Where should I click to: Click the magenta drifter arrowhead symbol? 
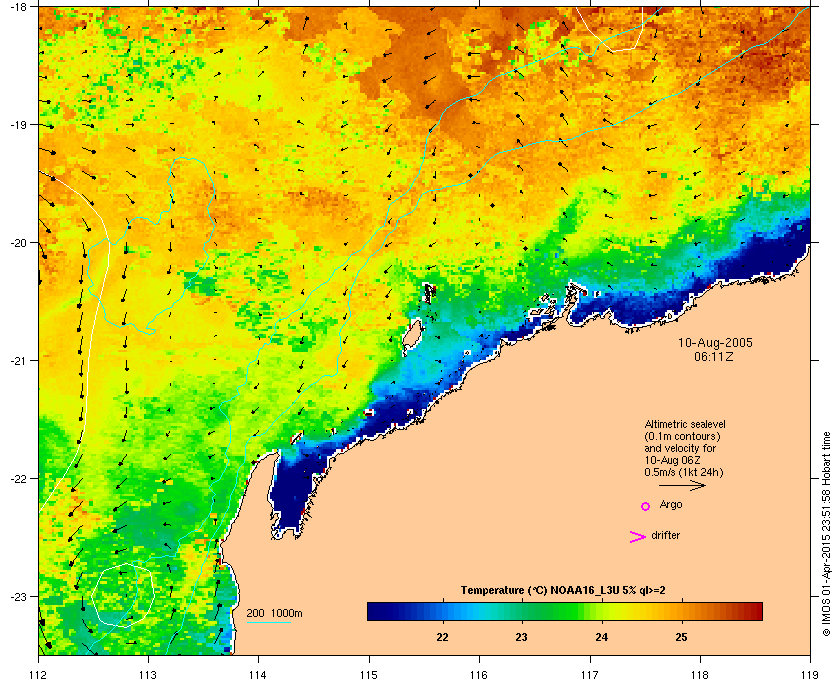[x=637, y=537]
